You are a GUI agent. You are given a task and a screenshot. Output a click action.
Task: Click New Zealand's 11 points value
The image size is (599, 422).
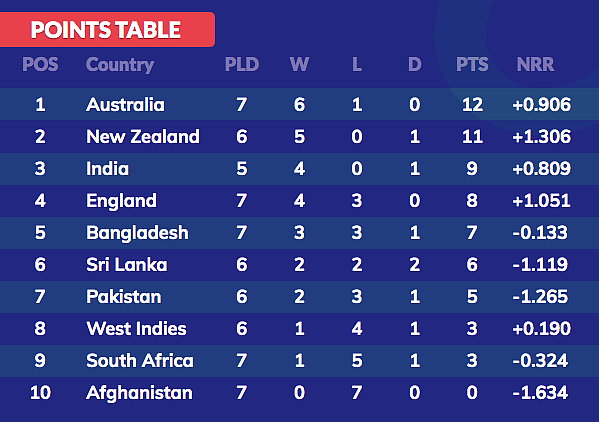coord(472,137)
